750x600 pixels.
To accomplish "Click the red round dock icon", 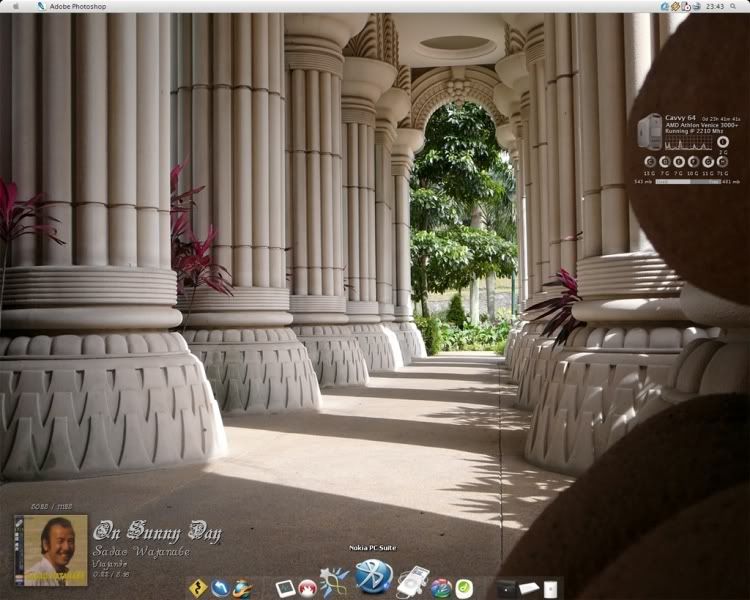I will (307, 588).
